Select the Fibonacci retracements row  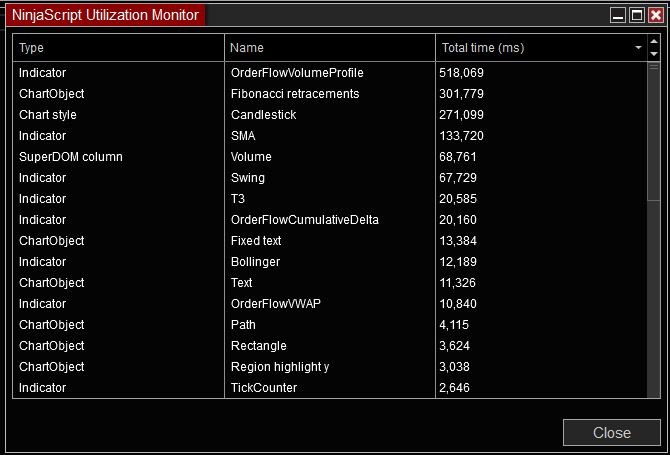pyautogui.click(x=295, y=94)
